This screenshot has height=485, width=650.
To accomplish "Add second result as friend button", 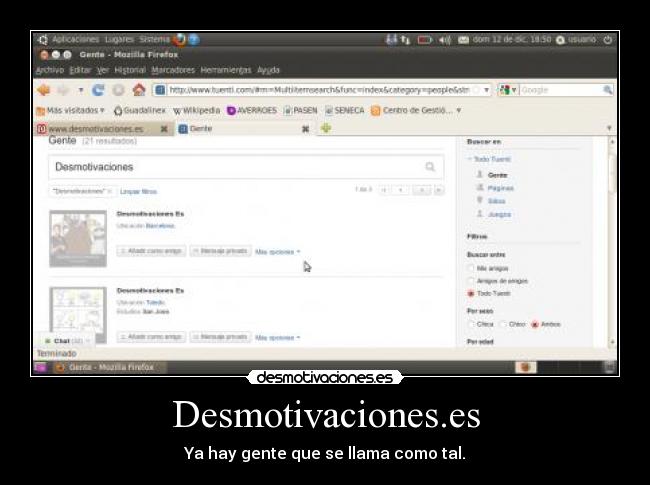I will [x=151, y=337].
